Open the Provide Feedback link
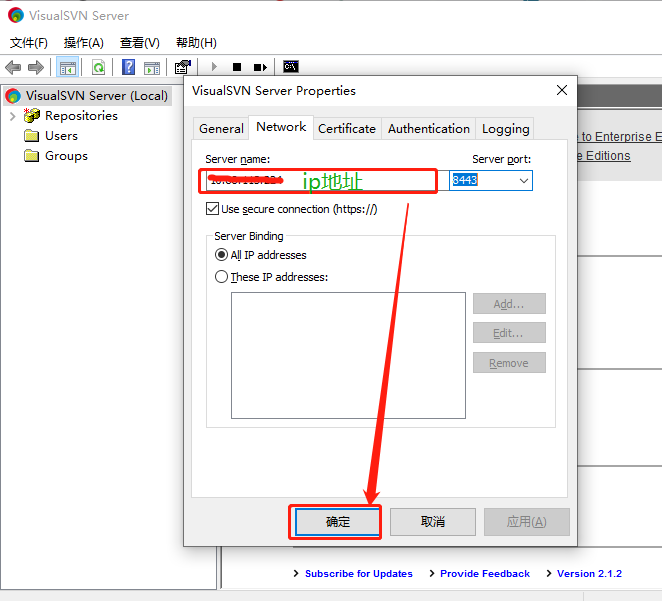Image resolution: width=662 pixels, height=601 pixels. pos(485,574)
